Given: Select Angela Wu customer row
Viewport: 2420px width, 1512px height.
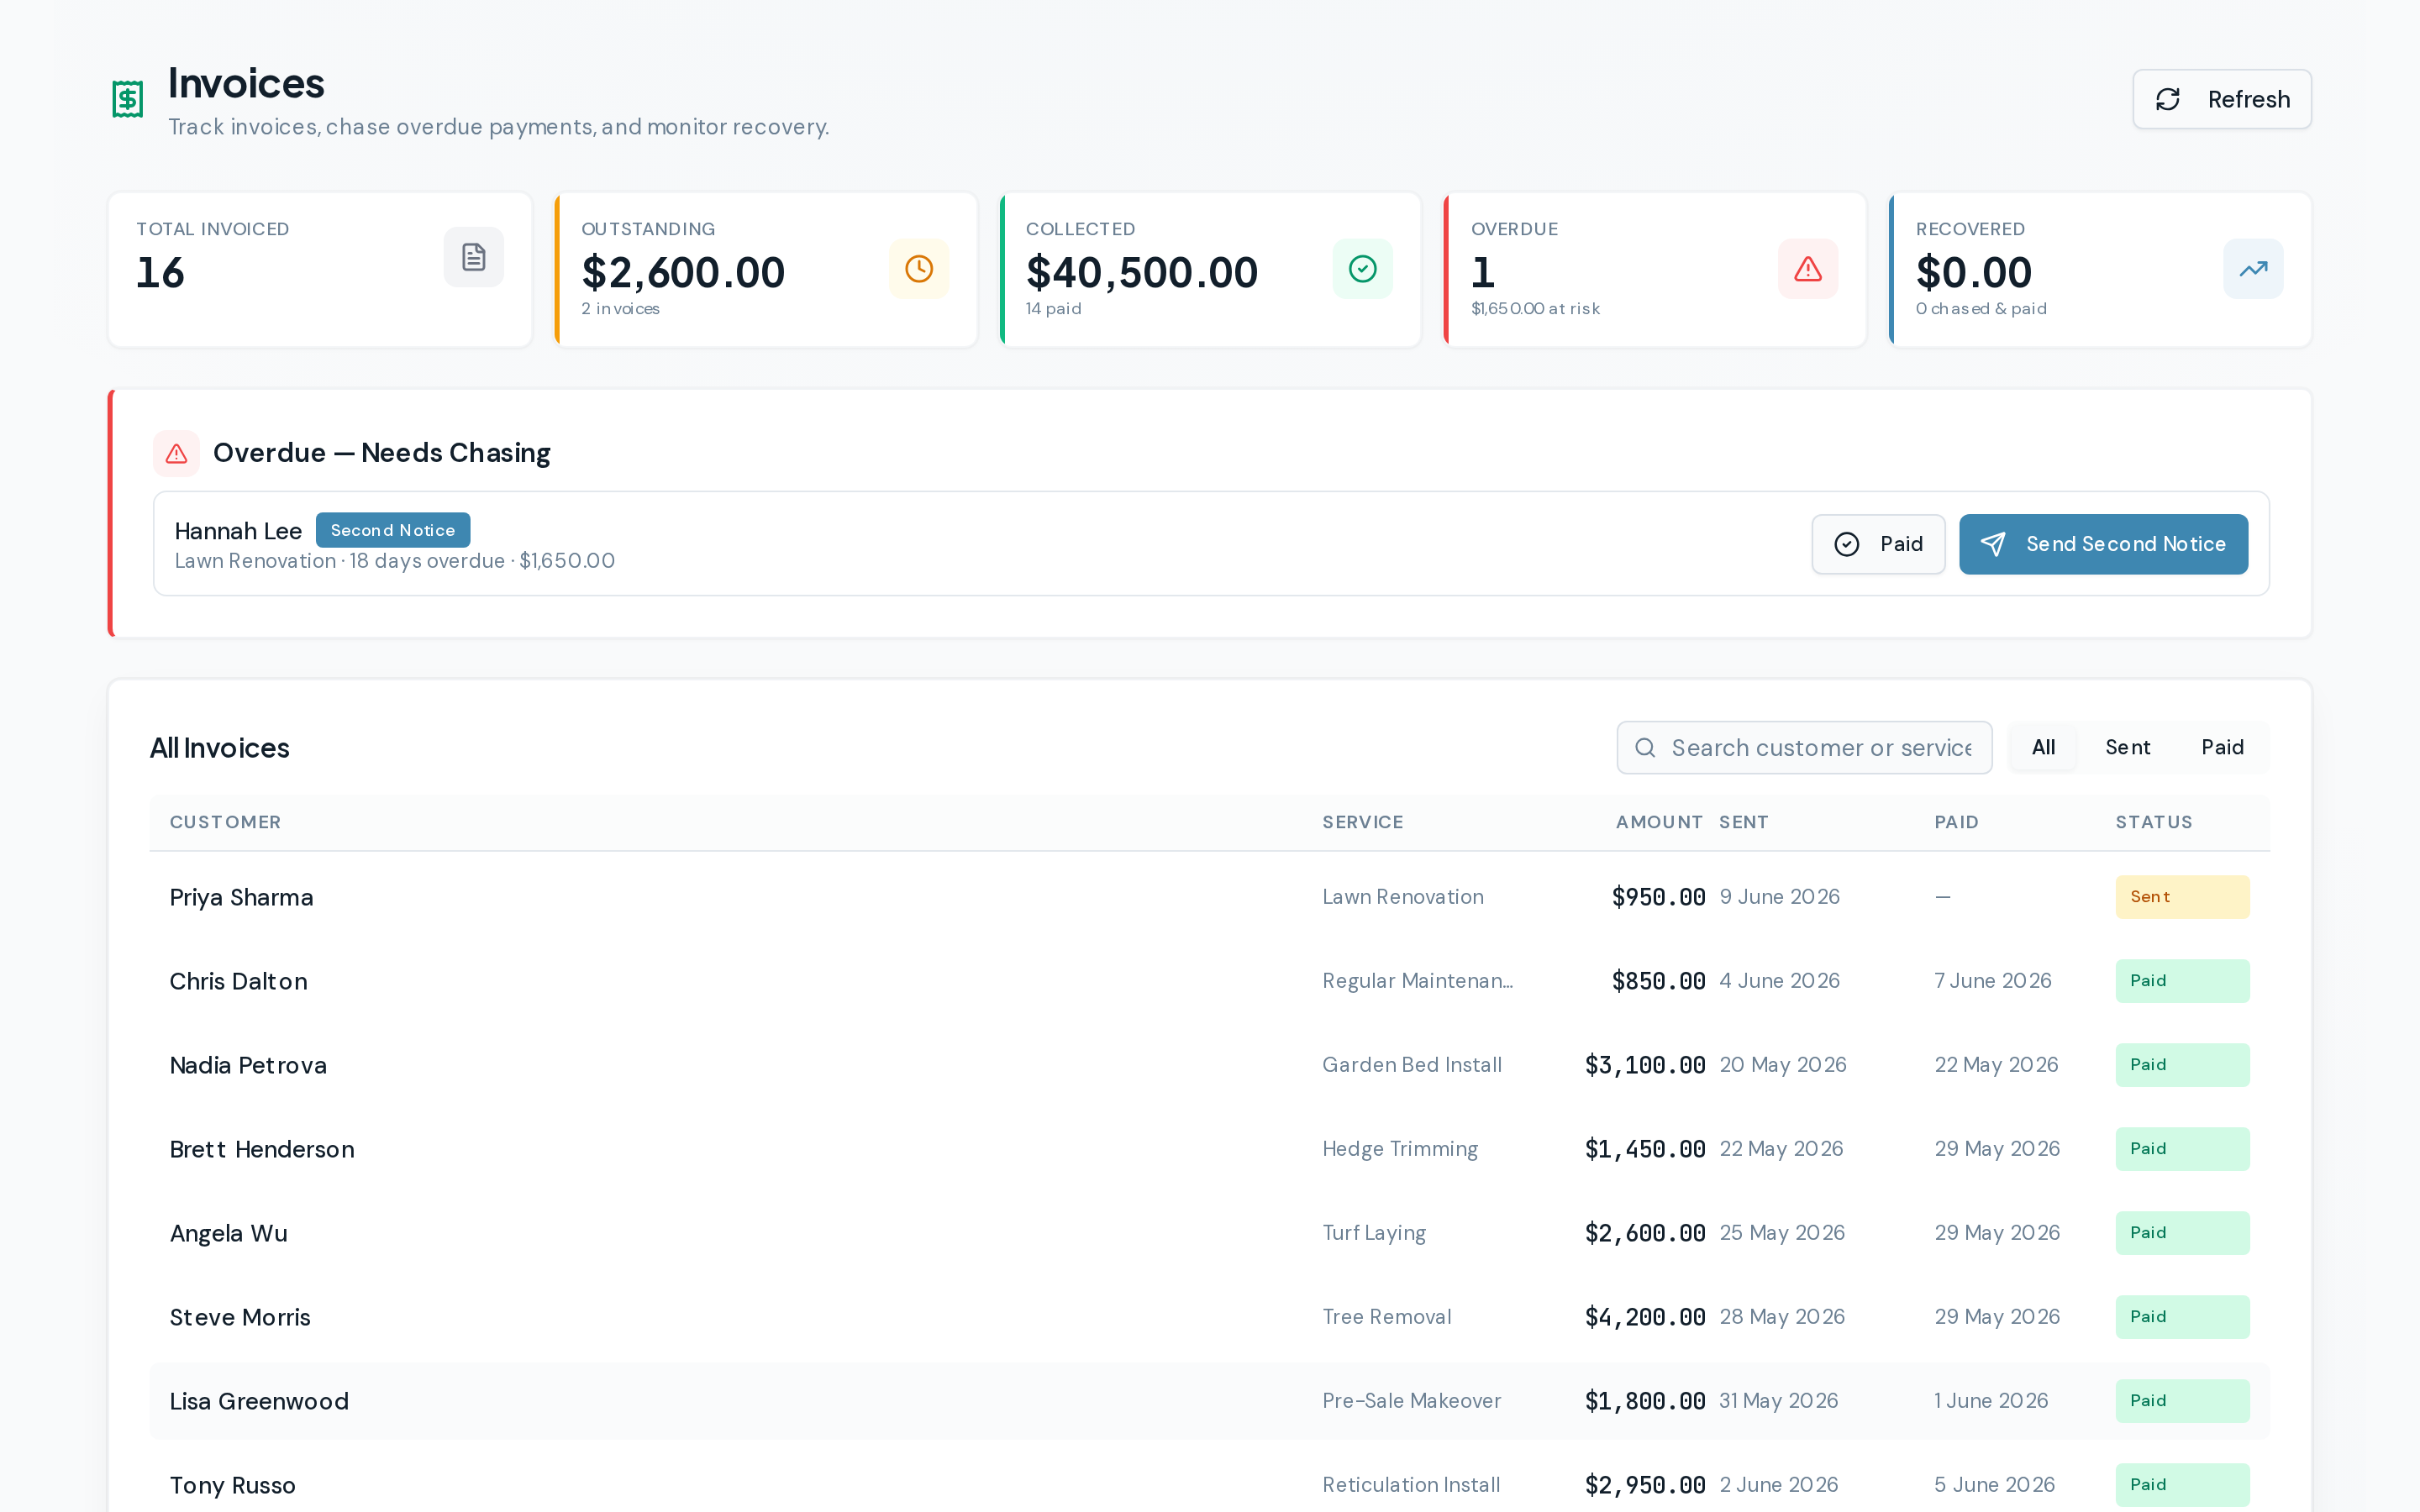Looking at the screenshot, I should pos(1209,1233).
